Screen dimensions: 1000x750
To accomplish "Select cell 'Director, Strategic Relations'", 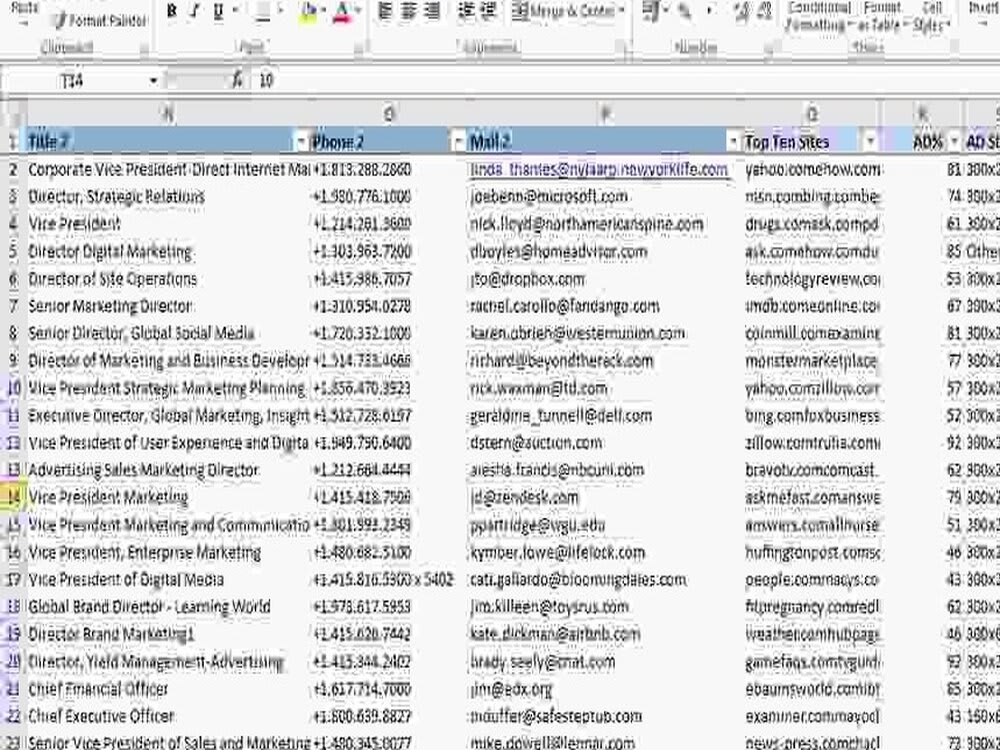I will point(168,196).
